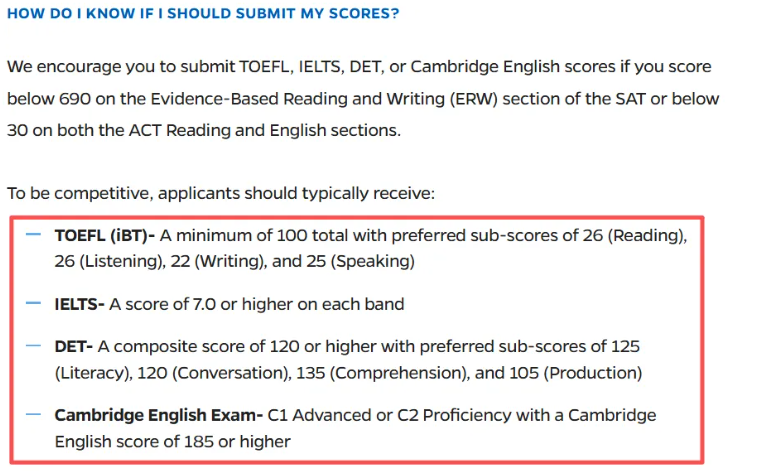Click the dash bullet before TOEFL (iBT)

pos(34,235)
